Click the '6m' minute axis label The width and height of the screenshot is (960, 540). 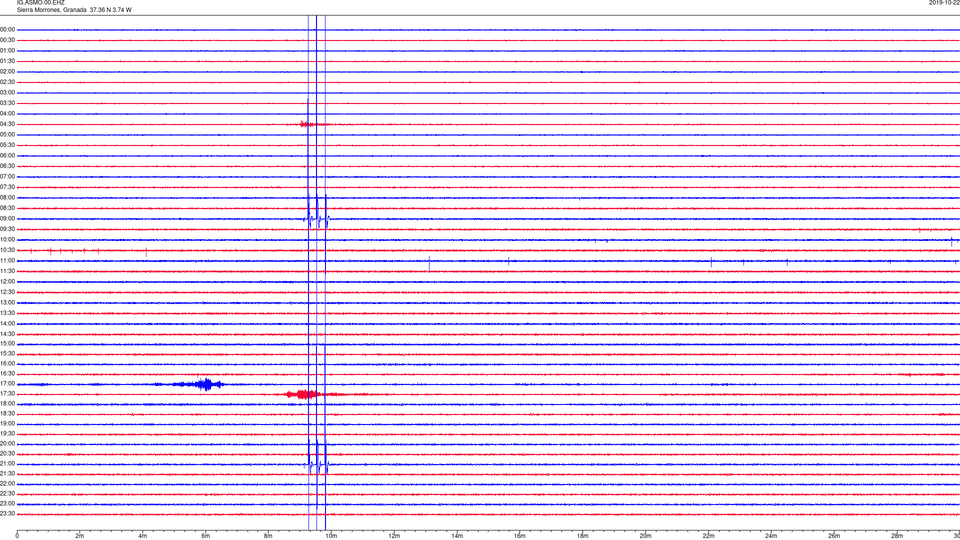click(206, 536)
